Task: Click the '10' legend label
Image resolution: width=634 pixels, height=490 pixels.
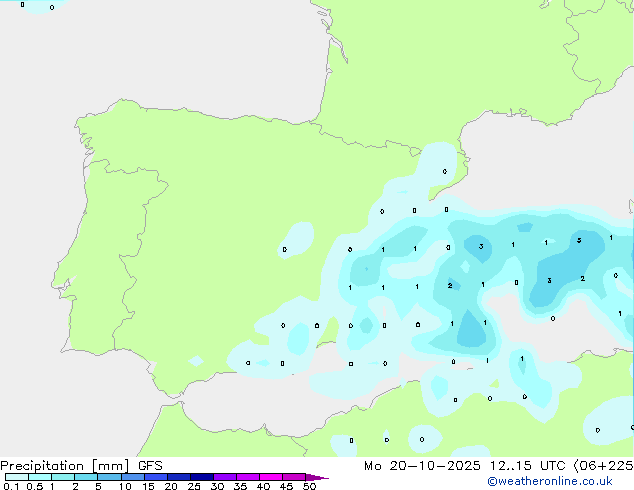Action: coord(125,486)
